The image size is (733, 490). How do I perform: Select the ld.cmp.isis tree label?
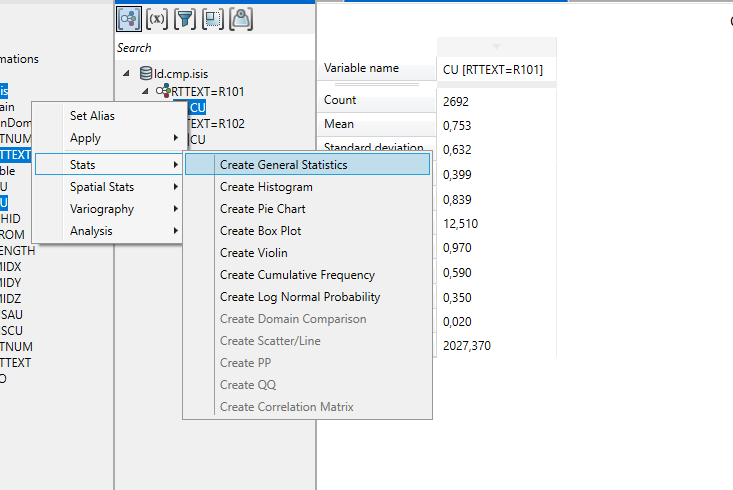(181, 73)
